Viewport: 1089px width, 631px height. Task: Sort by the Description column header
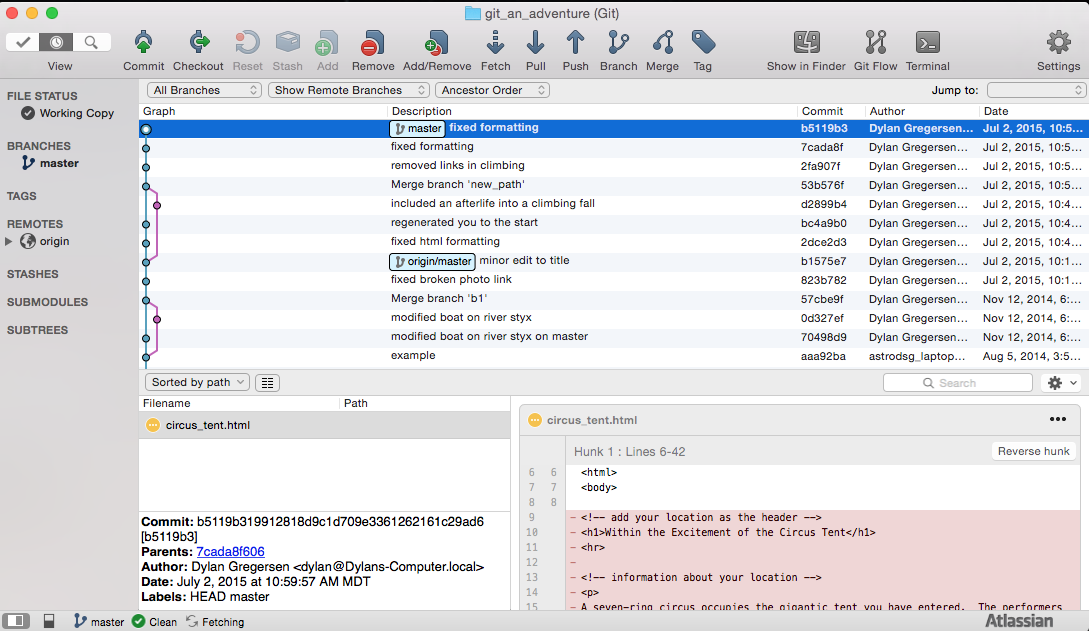pos(592,111)
